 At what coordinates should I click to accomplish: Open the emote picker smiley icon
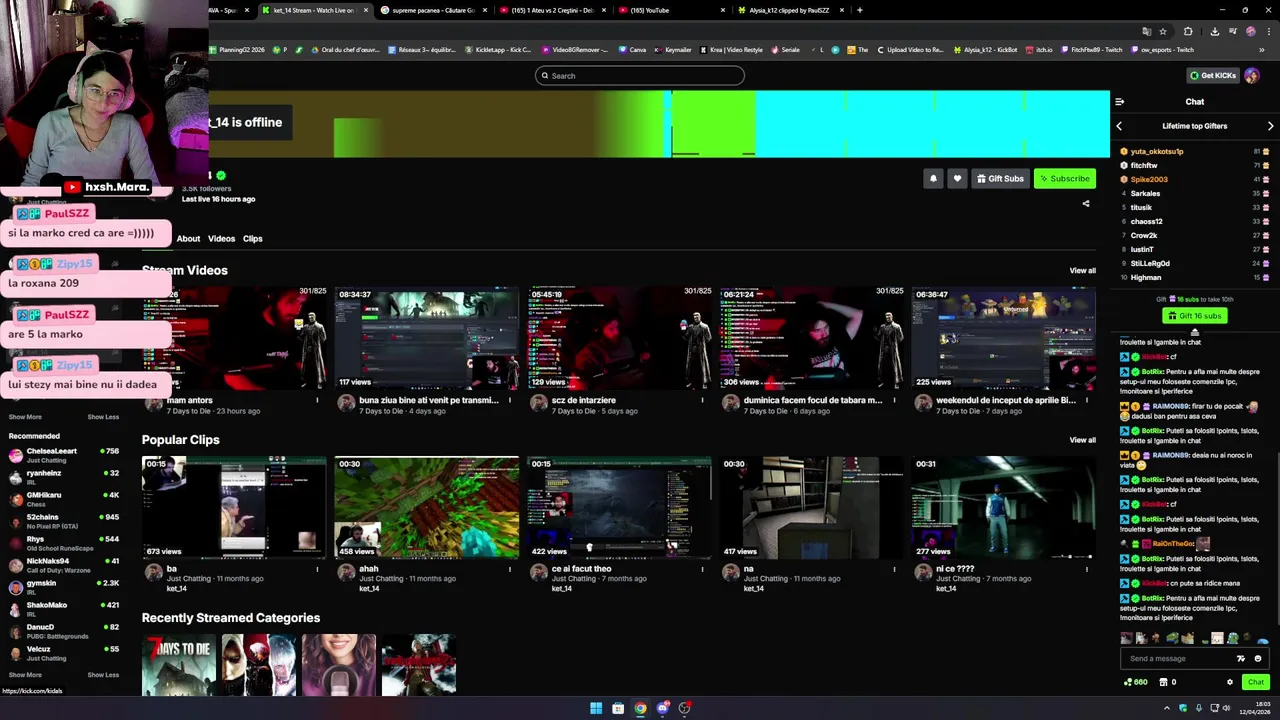point(1258,658)
